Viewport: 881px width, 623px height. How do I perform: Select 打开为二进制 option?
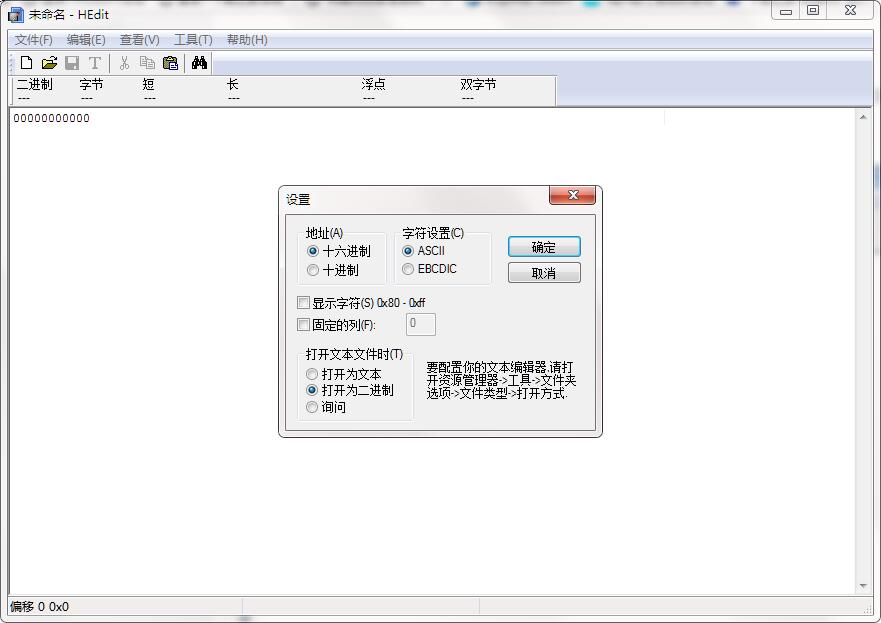pyautogui.click(x=349, y=390)
